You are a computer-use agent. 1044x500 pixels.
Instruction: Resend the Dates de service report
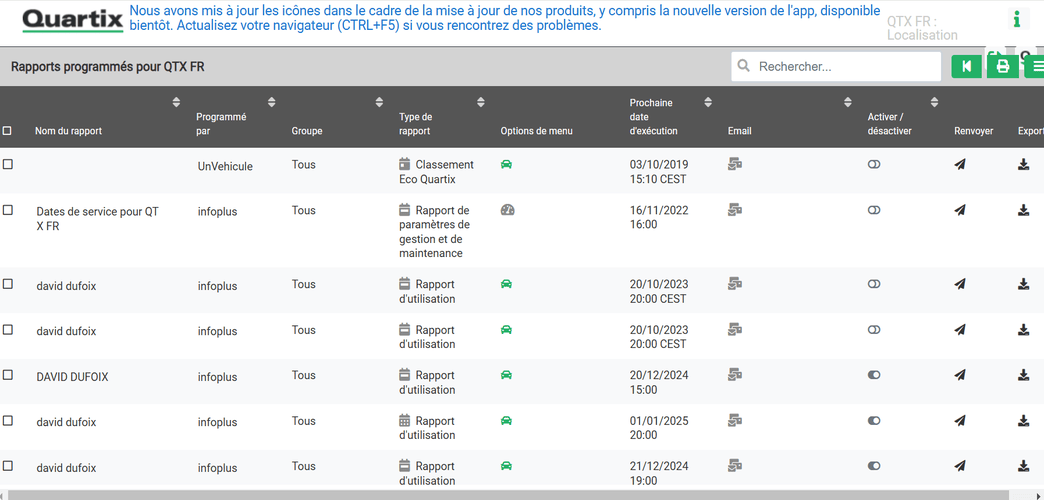(x=959, y=210)
